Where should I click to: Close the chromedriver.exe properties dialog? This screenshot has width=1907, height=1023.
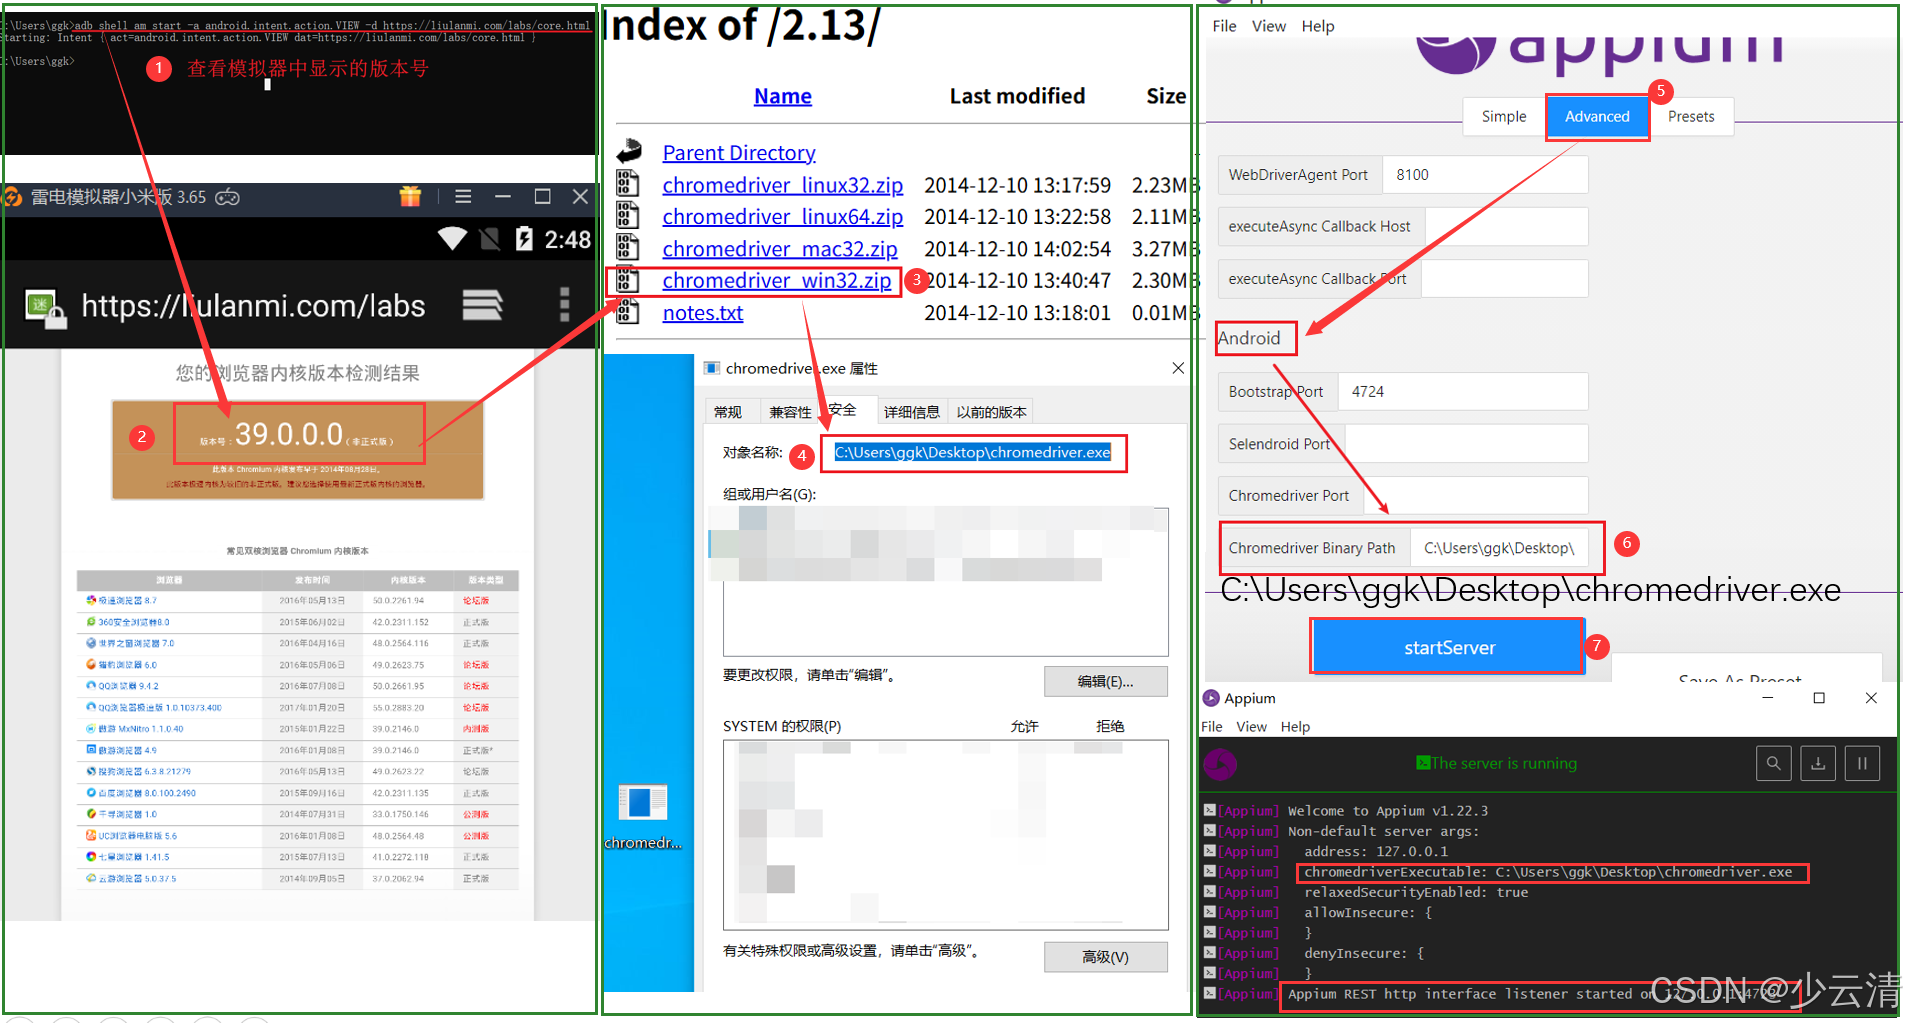point(1178,368)
